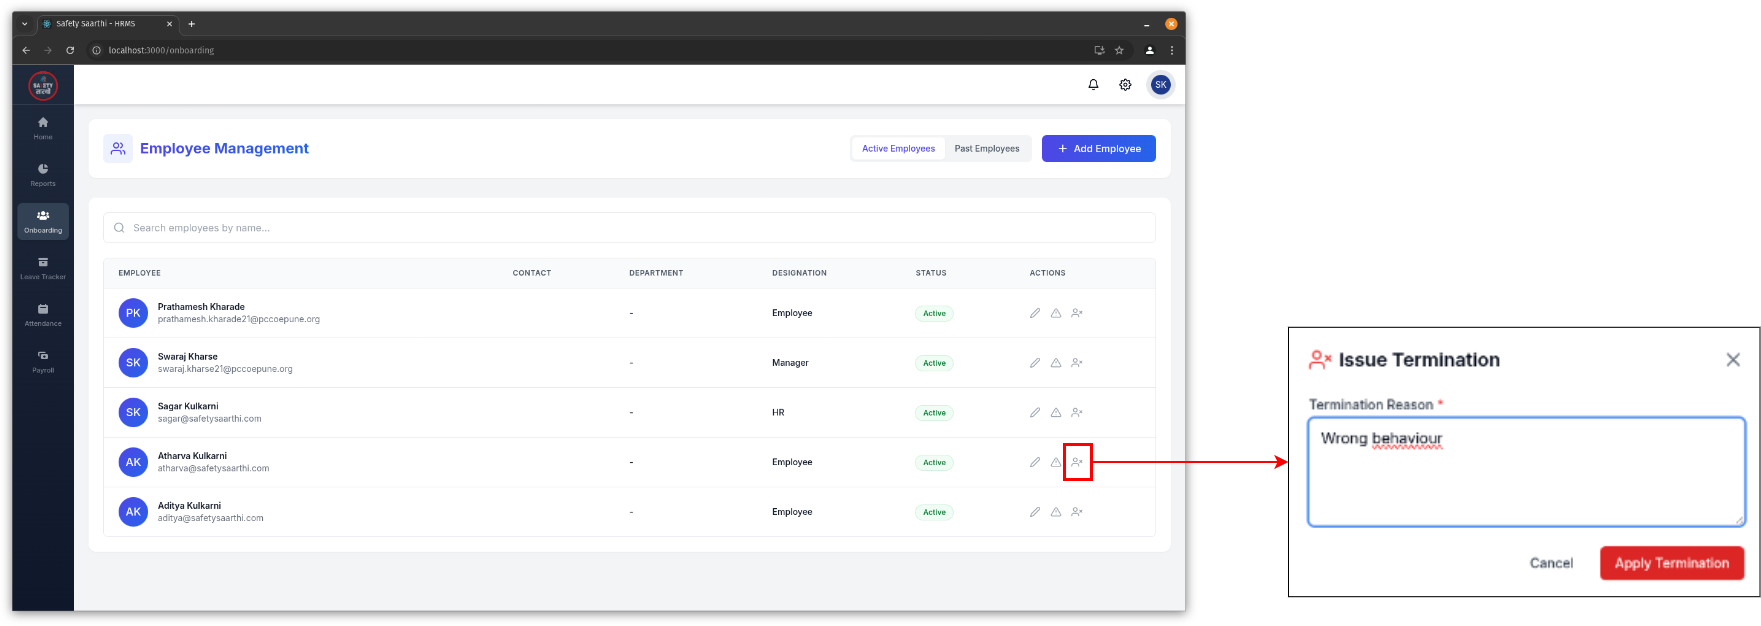Screen dimensions: 1761x626
Task: Open the Home page in sidebar
Action: (x=43, y=127)
